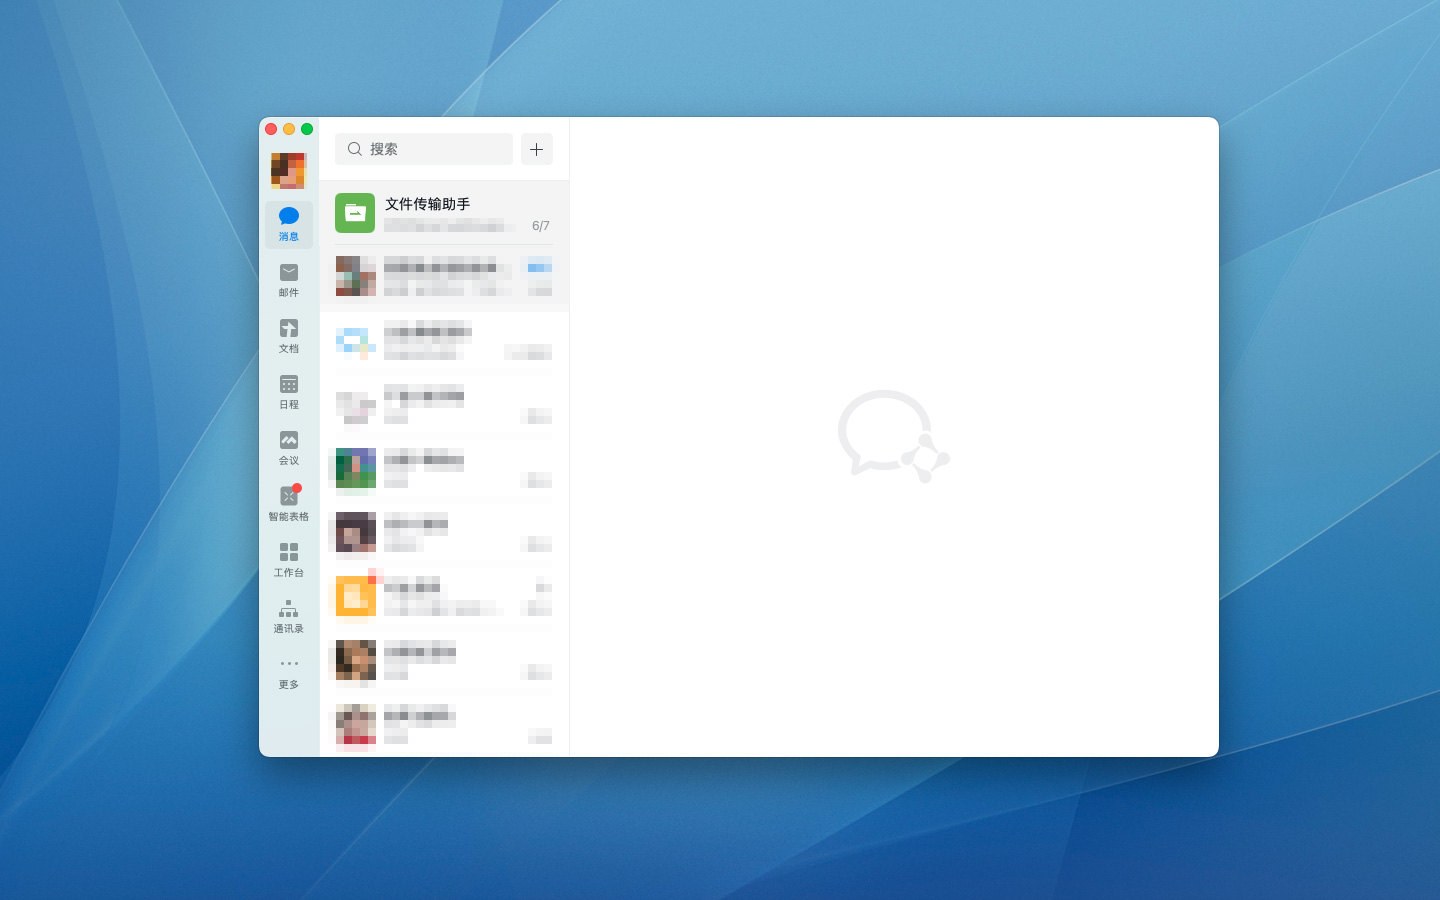Open Smart Sheets (智能表格) section
The width and height of the screenshot is (1440, 900).
tap(289, 504)
